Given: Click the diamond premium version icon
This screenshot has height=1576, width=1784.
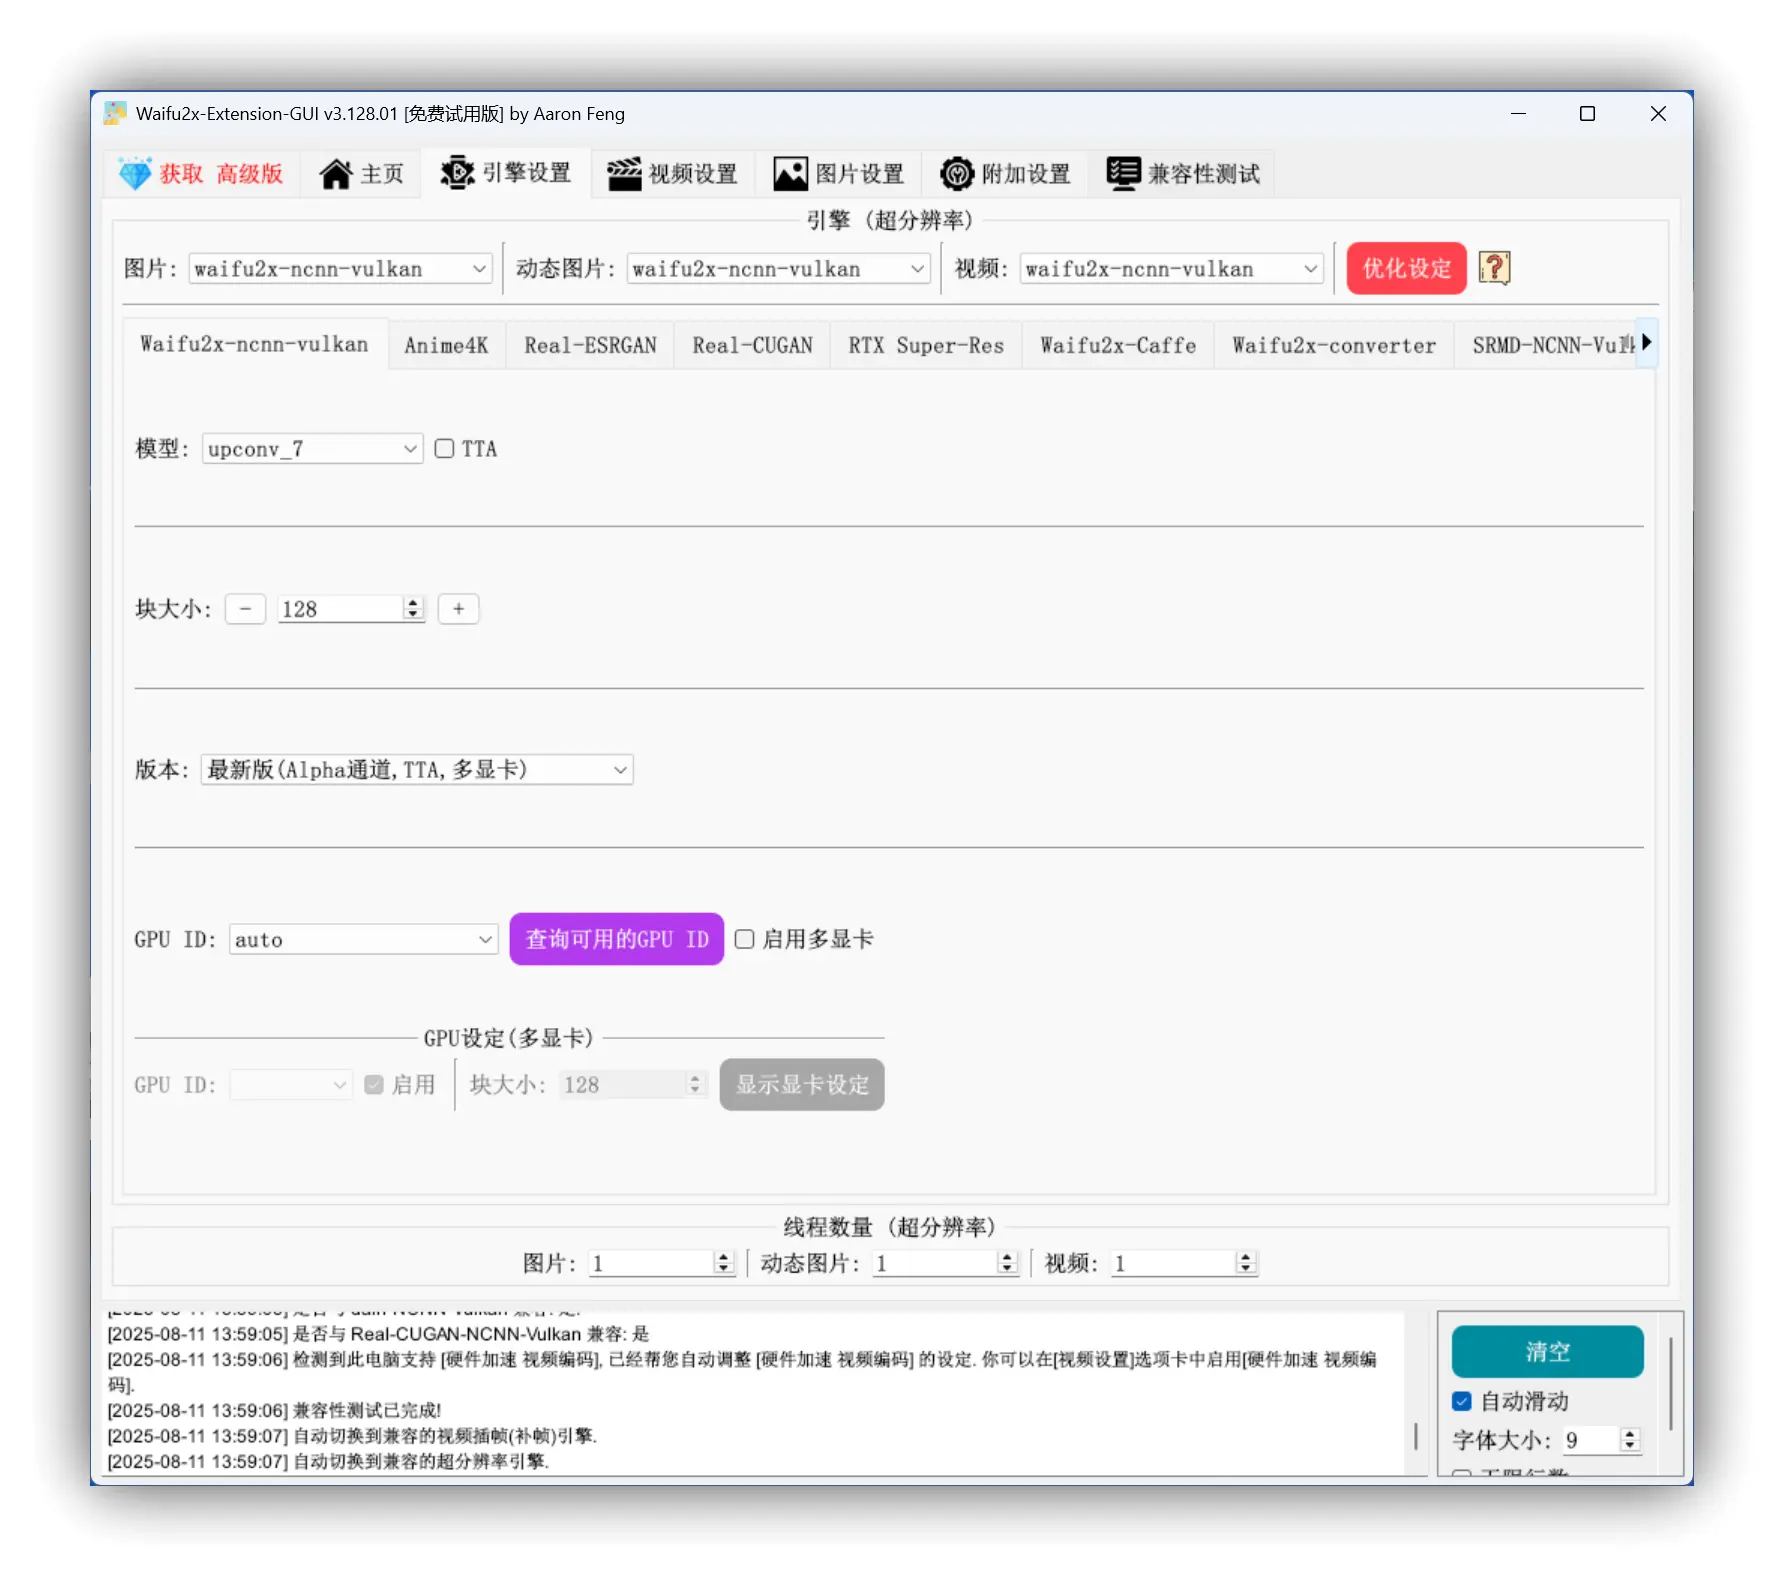Looking at the screenshot, I should 135,173.
